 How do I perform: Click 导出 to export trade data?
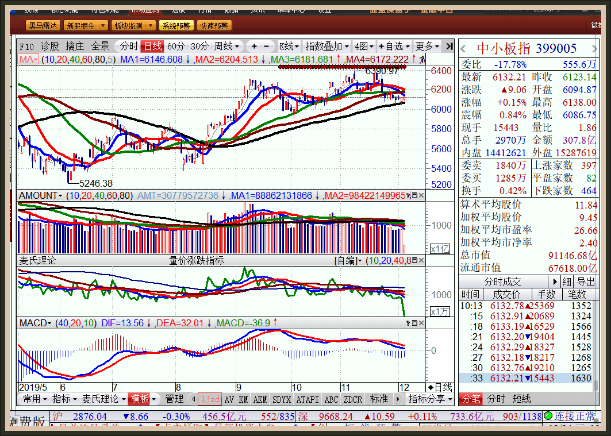click(x=586, y=281)
